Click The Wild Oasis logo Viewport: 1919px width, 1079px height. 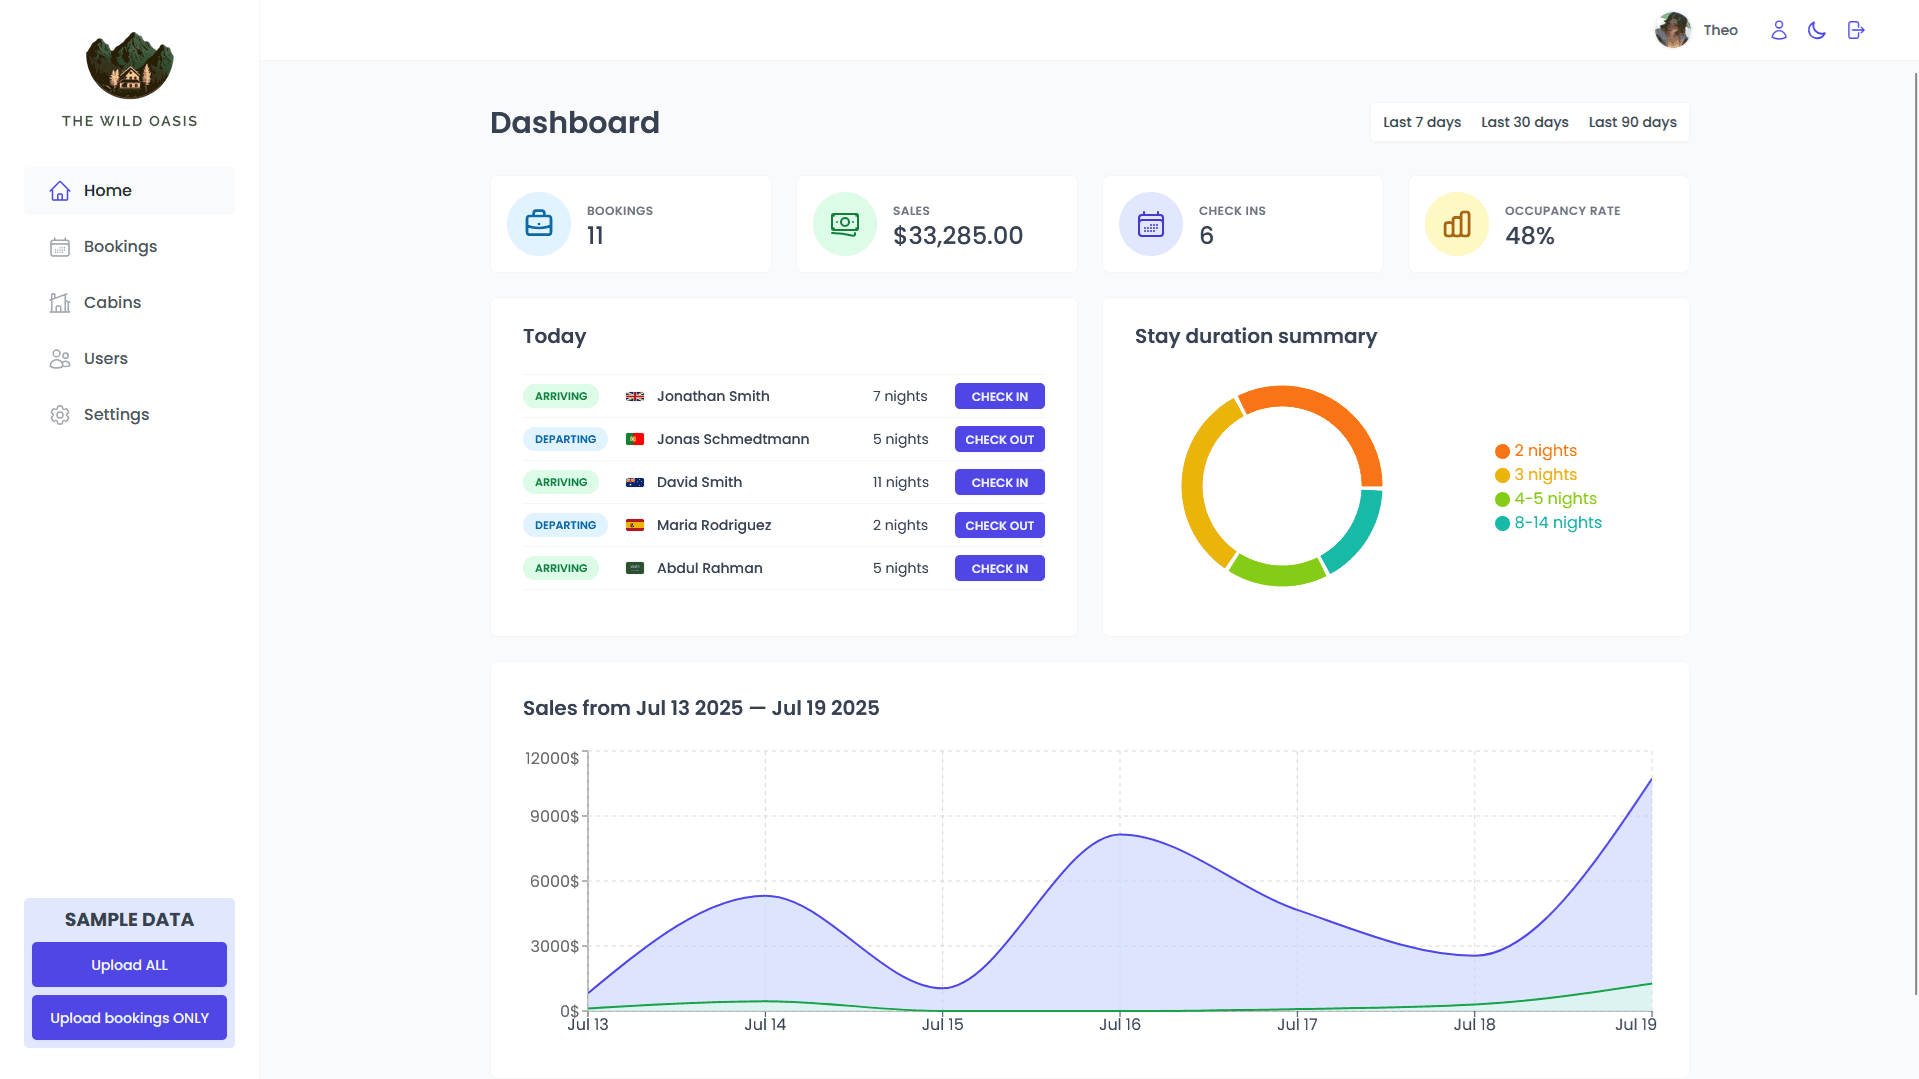tap(129, 64)
